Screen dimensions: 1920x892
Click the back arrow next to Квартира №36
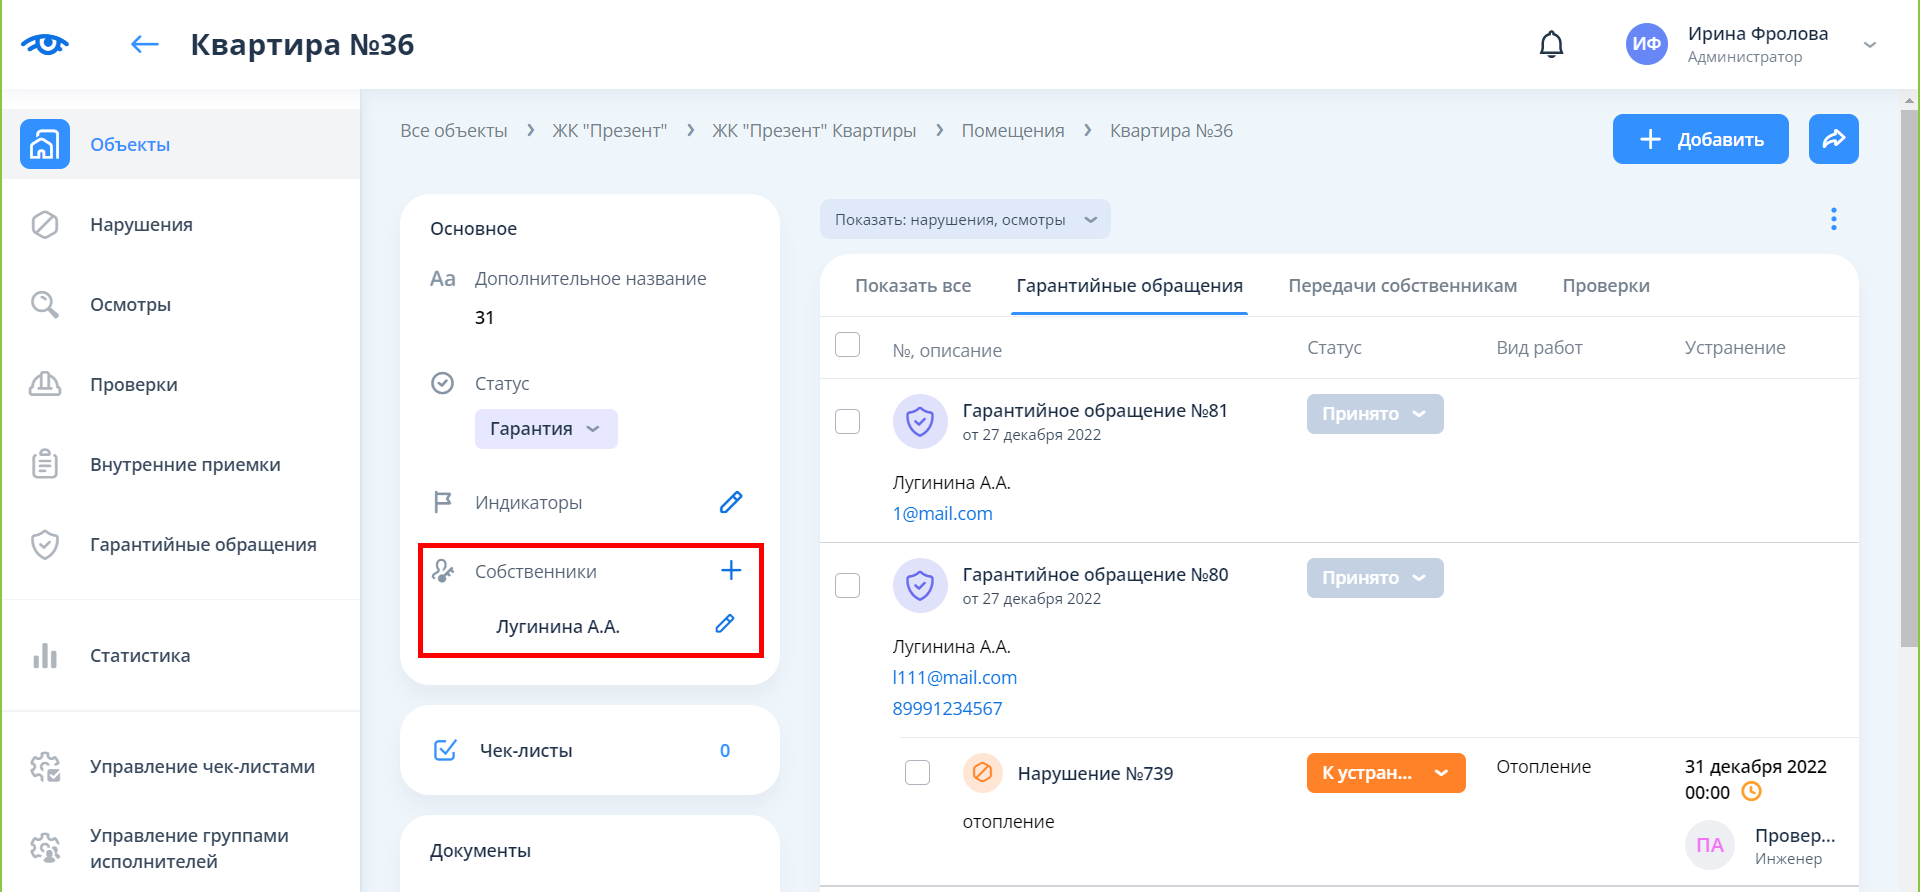145,44
